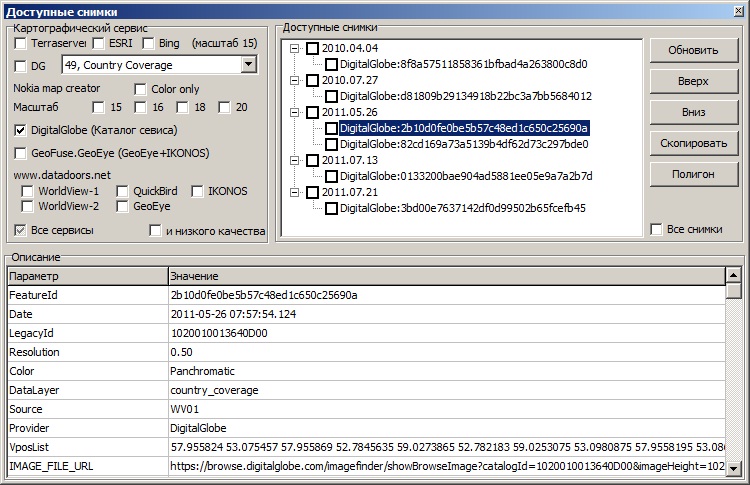Image resolution: width=750 pixels, height=485 pixels.
Task: Click the Скопировать button
Action: [693, 143]
